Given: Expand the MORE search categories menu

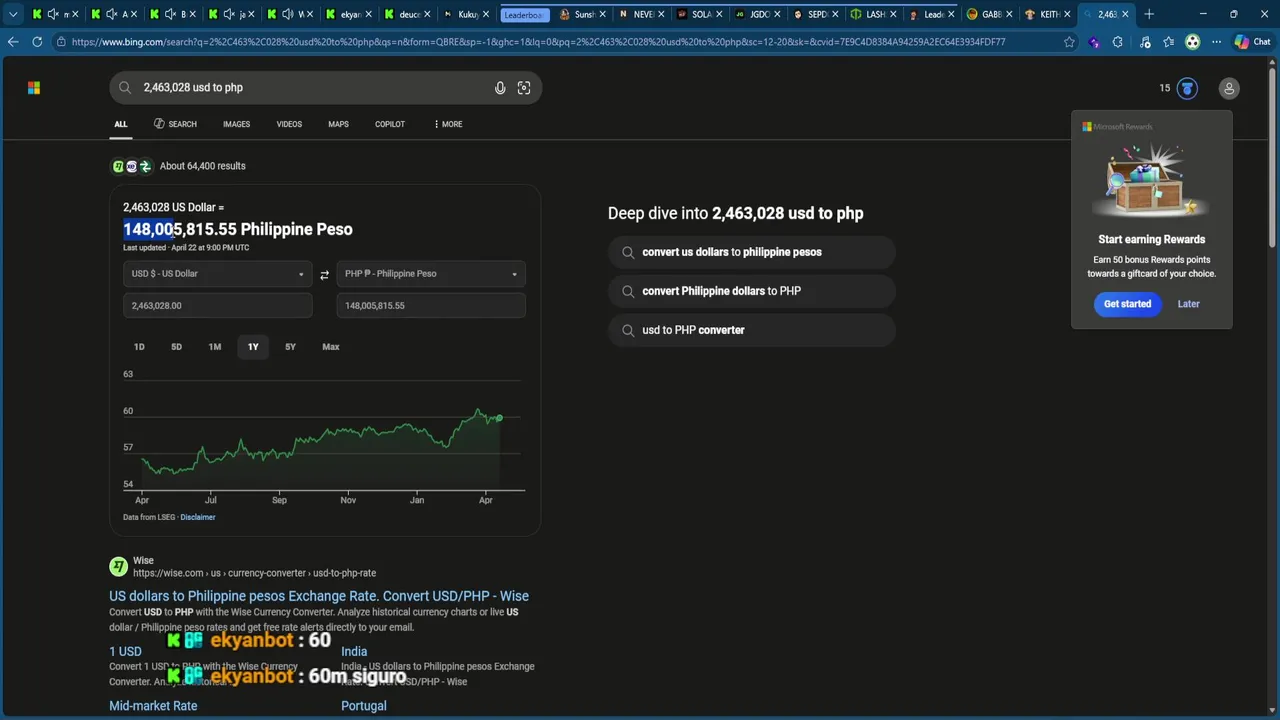Looking at the screenshot, I should pyautogui.click(x=447, y=124).
